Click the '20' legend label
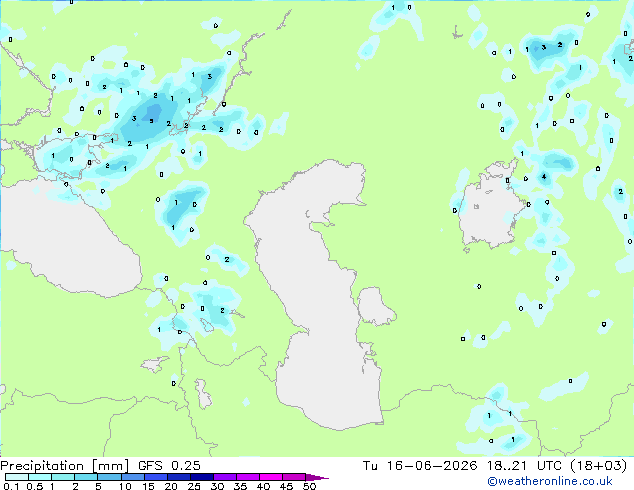Screen dimensions: 634x490 click(171, 486)
